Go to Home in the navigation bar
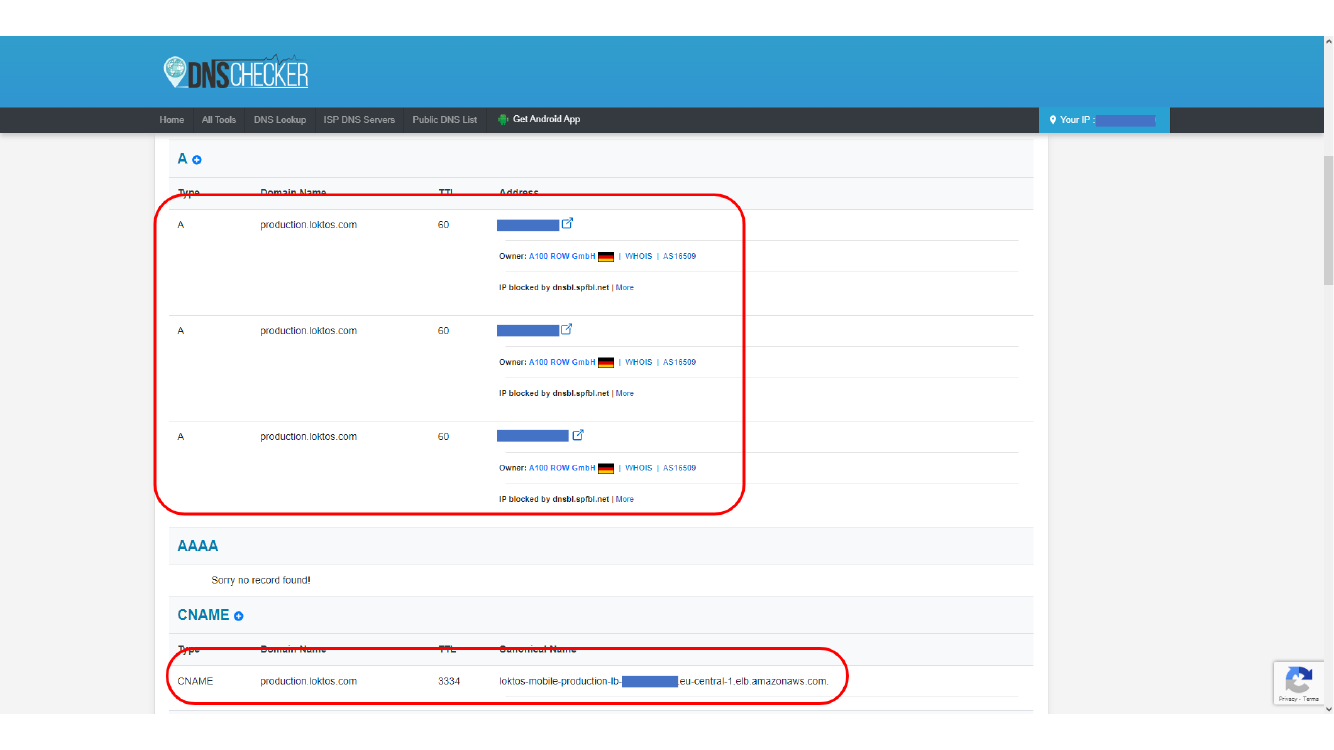 click(x=172, y=120)
